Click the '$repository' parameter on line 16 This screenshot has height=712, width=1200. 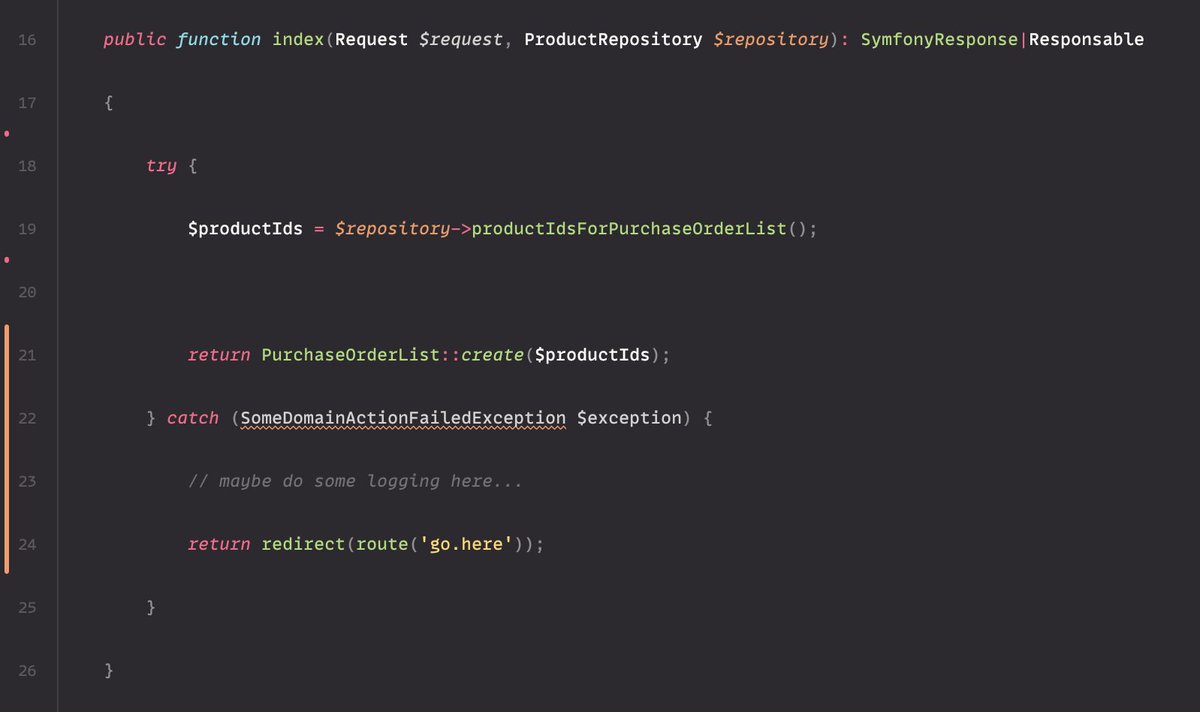(771, 40)
